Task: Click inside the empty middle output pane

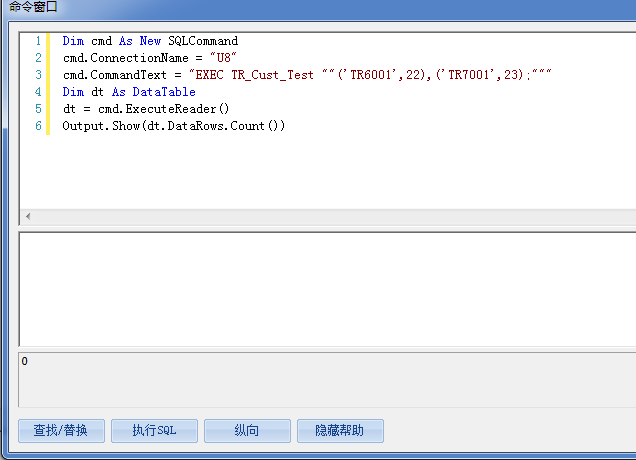Action: coord(326,288)
